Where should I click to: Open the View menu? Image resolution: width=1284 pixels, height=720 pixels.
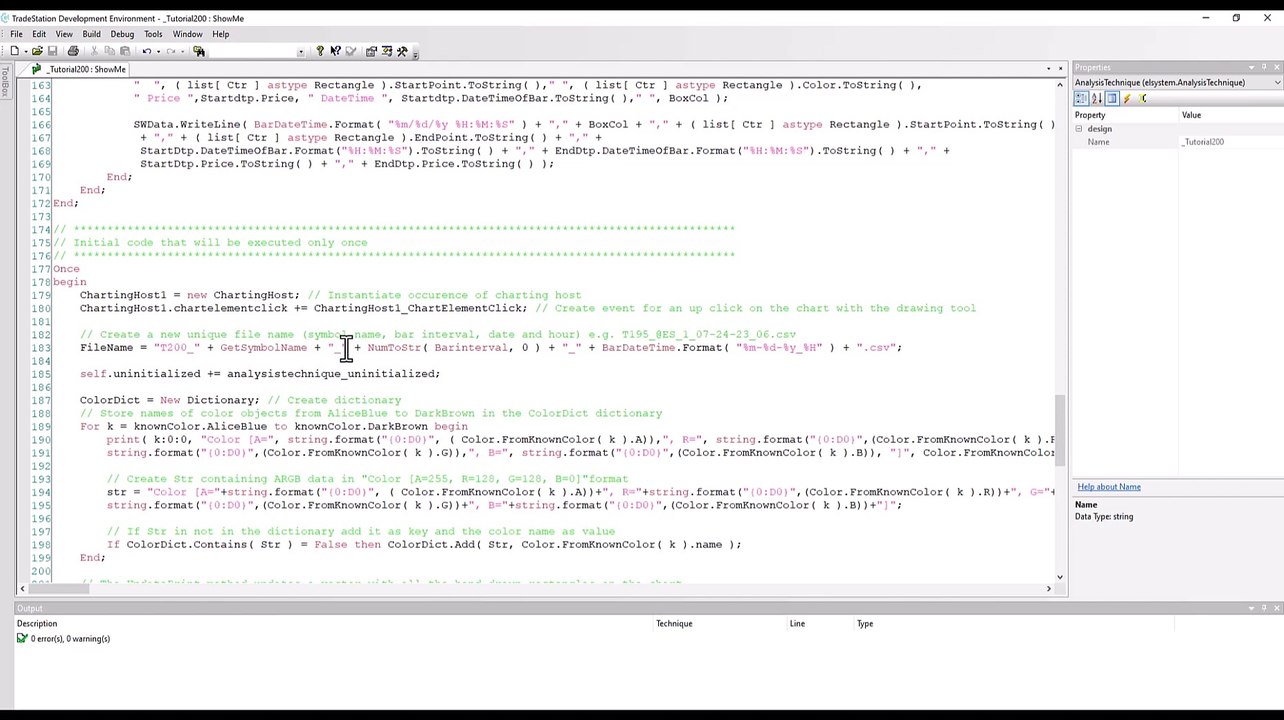click(64, 34)
